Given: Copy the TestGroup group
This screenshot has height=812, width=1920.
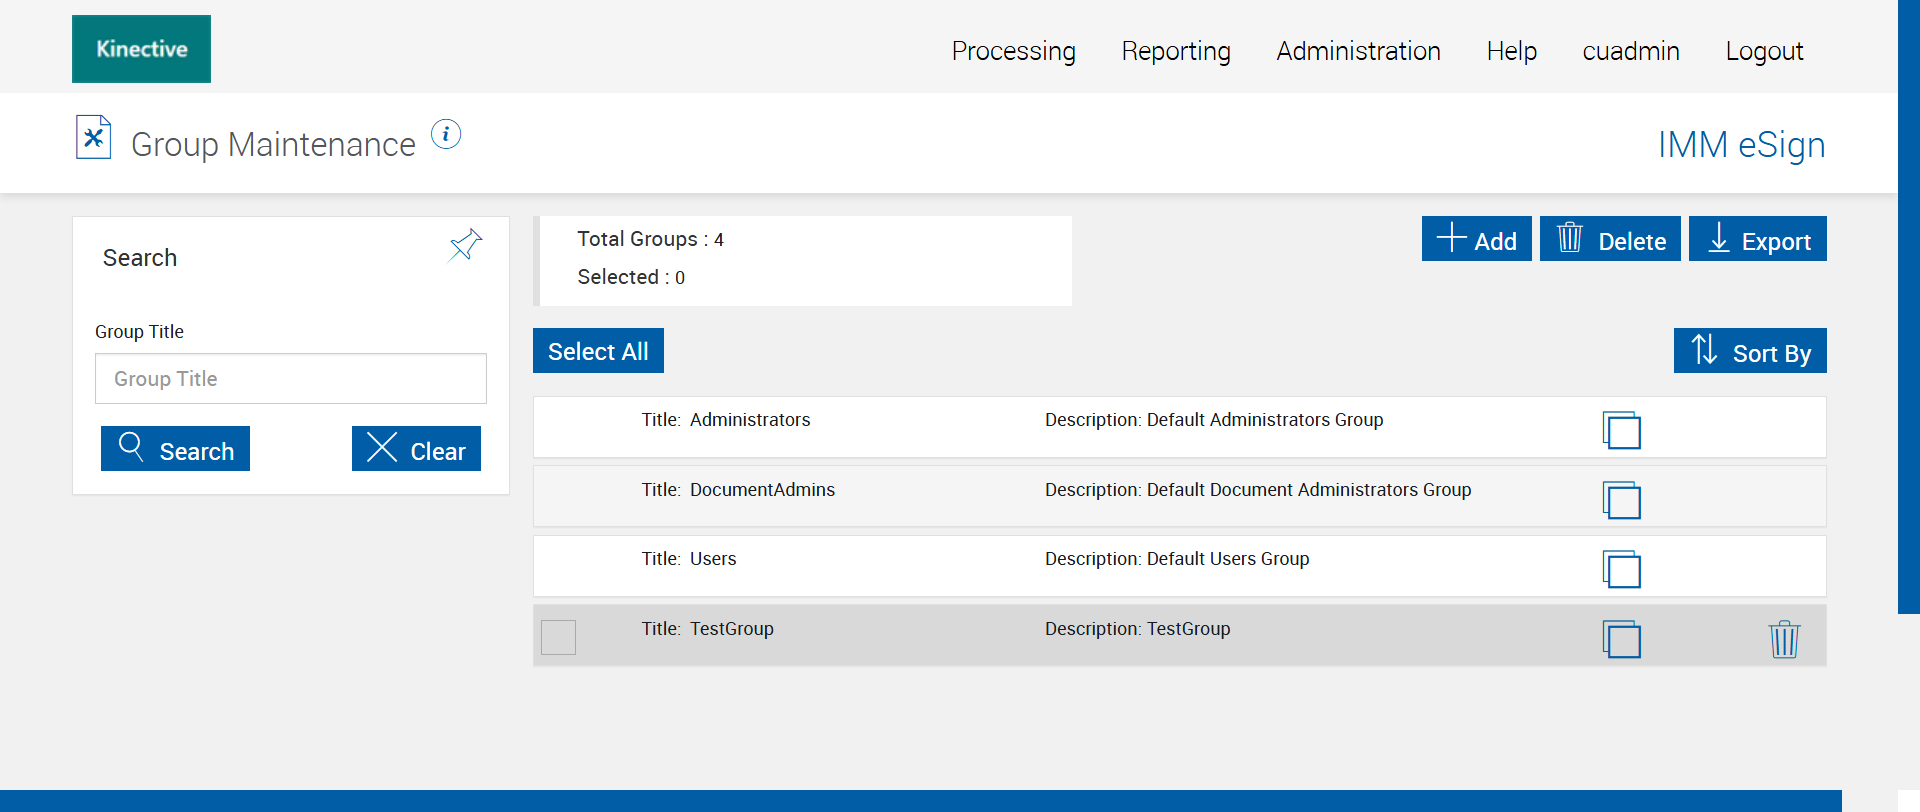Looking at the screenshot, I should pyautogui.click(x=1621, y=639).
